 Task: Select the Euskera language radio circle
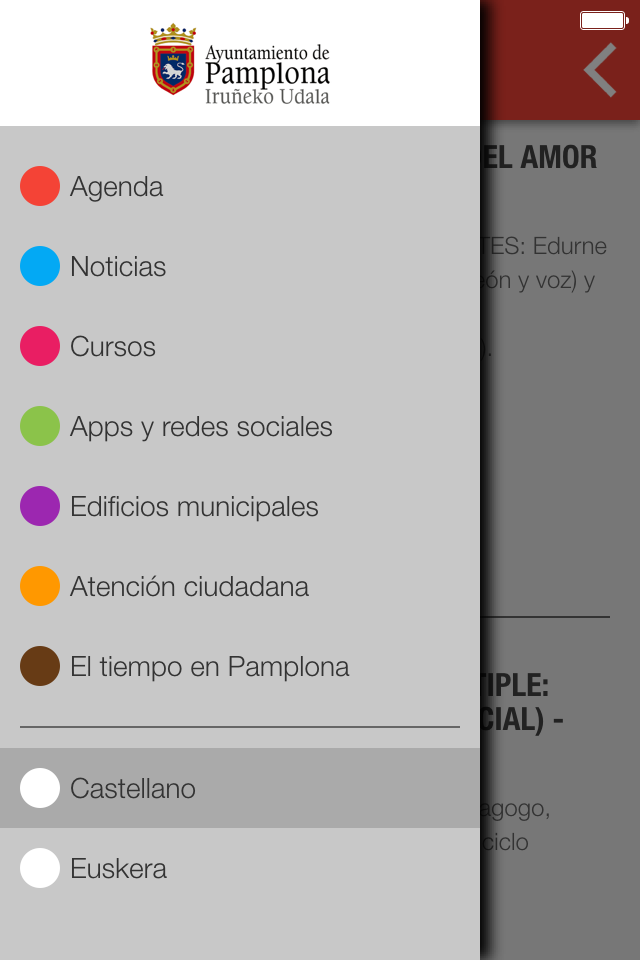tap(40, 868)
